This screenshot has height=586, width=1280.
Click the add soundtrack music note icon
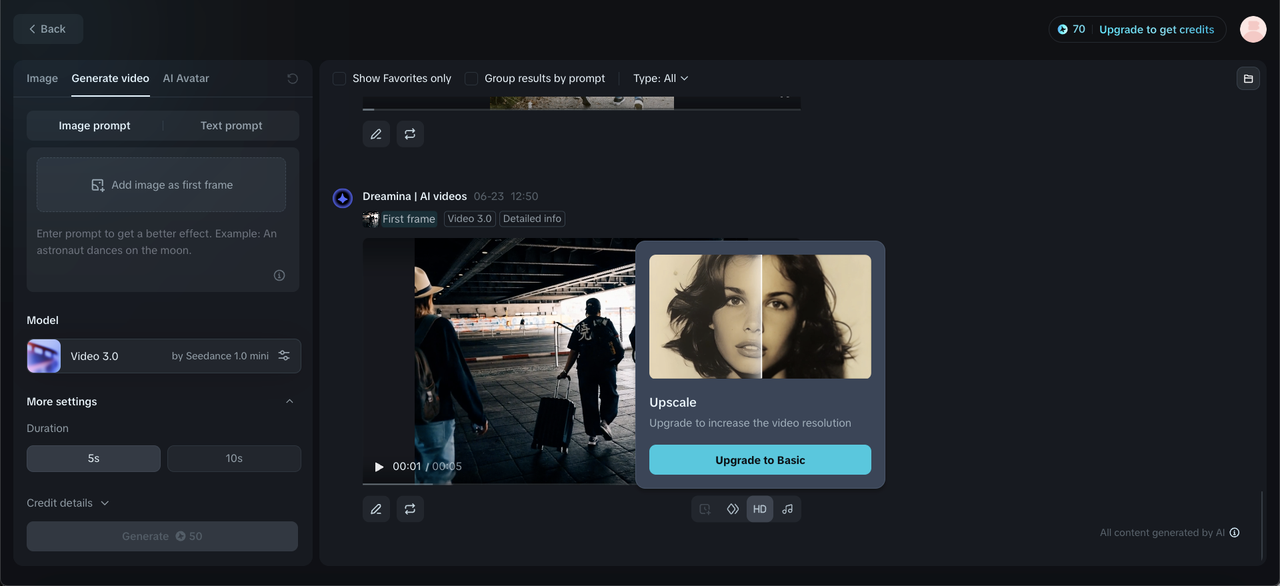point(787,509)
